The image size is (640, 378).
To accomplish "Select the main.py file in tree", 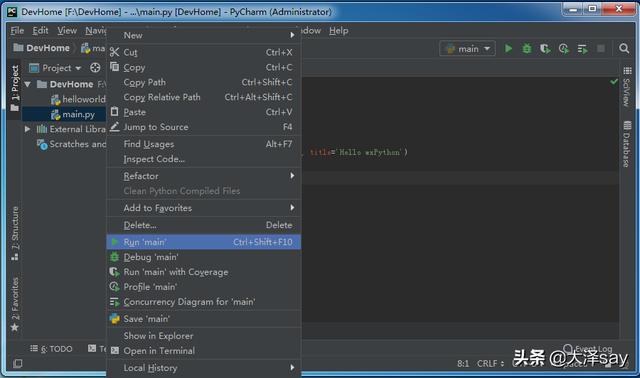I will point(64,114).
